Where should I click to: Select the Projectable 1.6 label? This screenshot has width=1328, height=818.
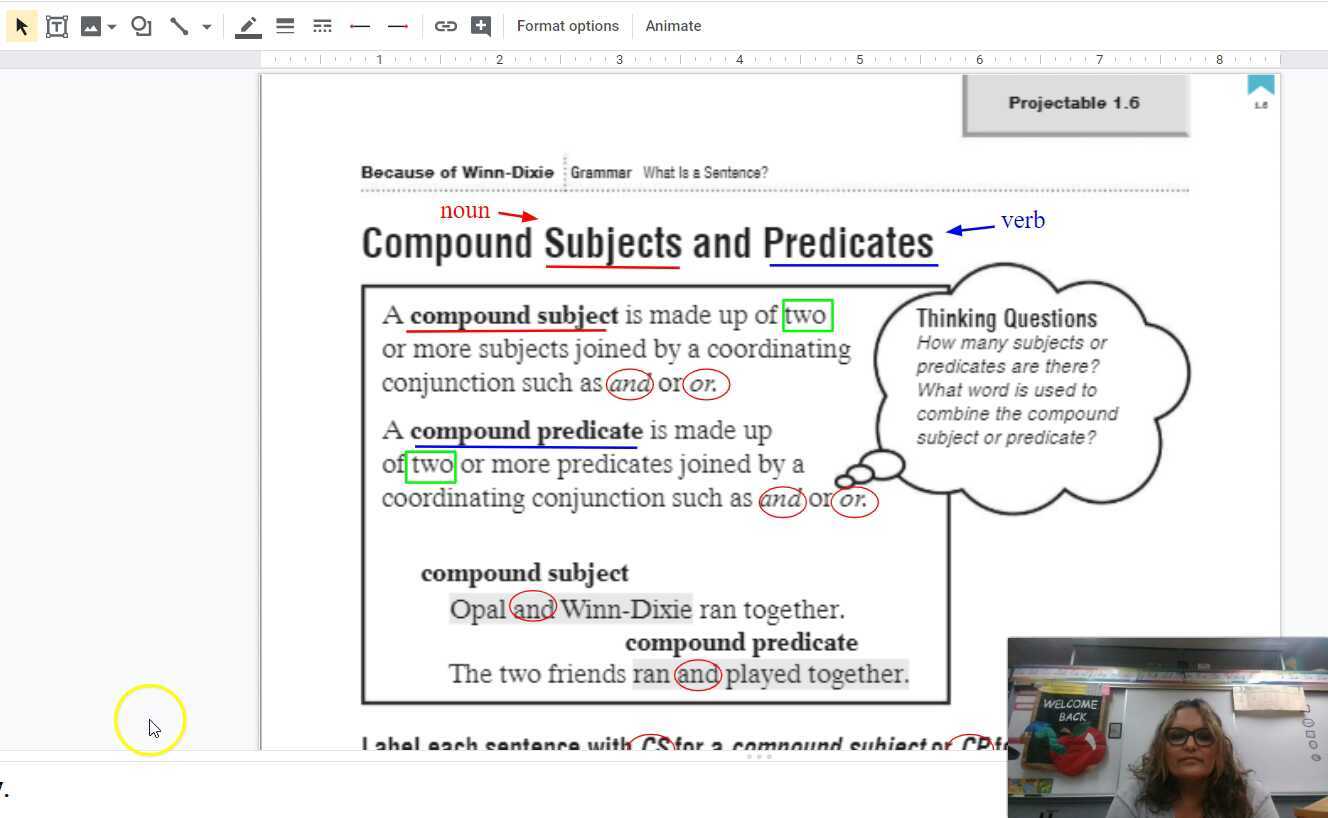click(1076, 102)
